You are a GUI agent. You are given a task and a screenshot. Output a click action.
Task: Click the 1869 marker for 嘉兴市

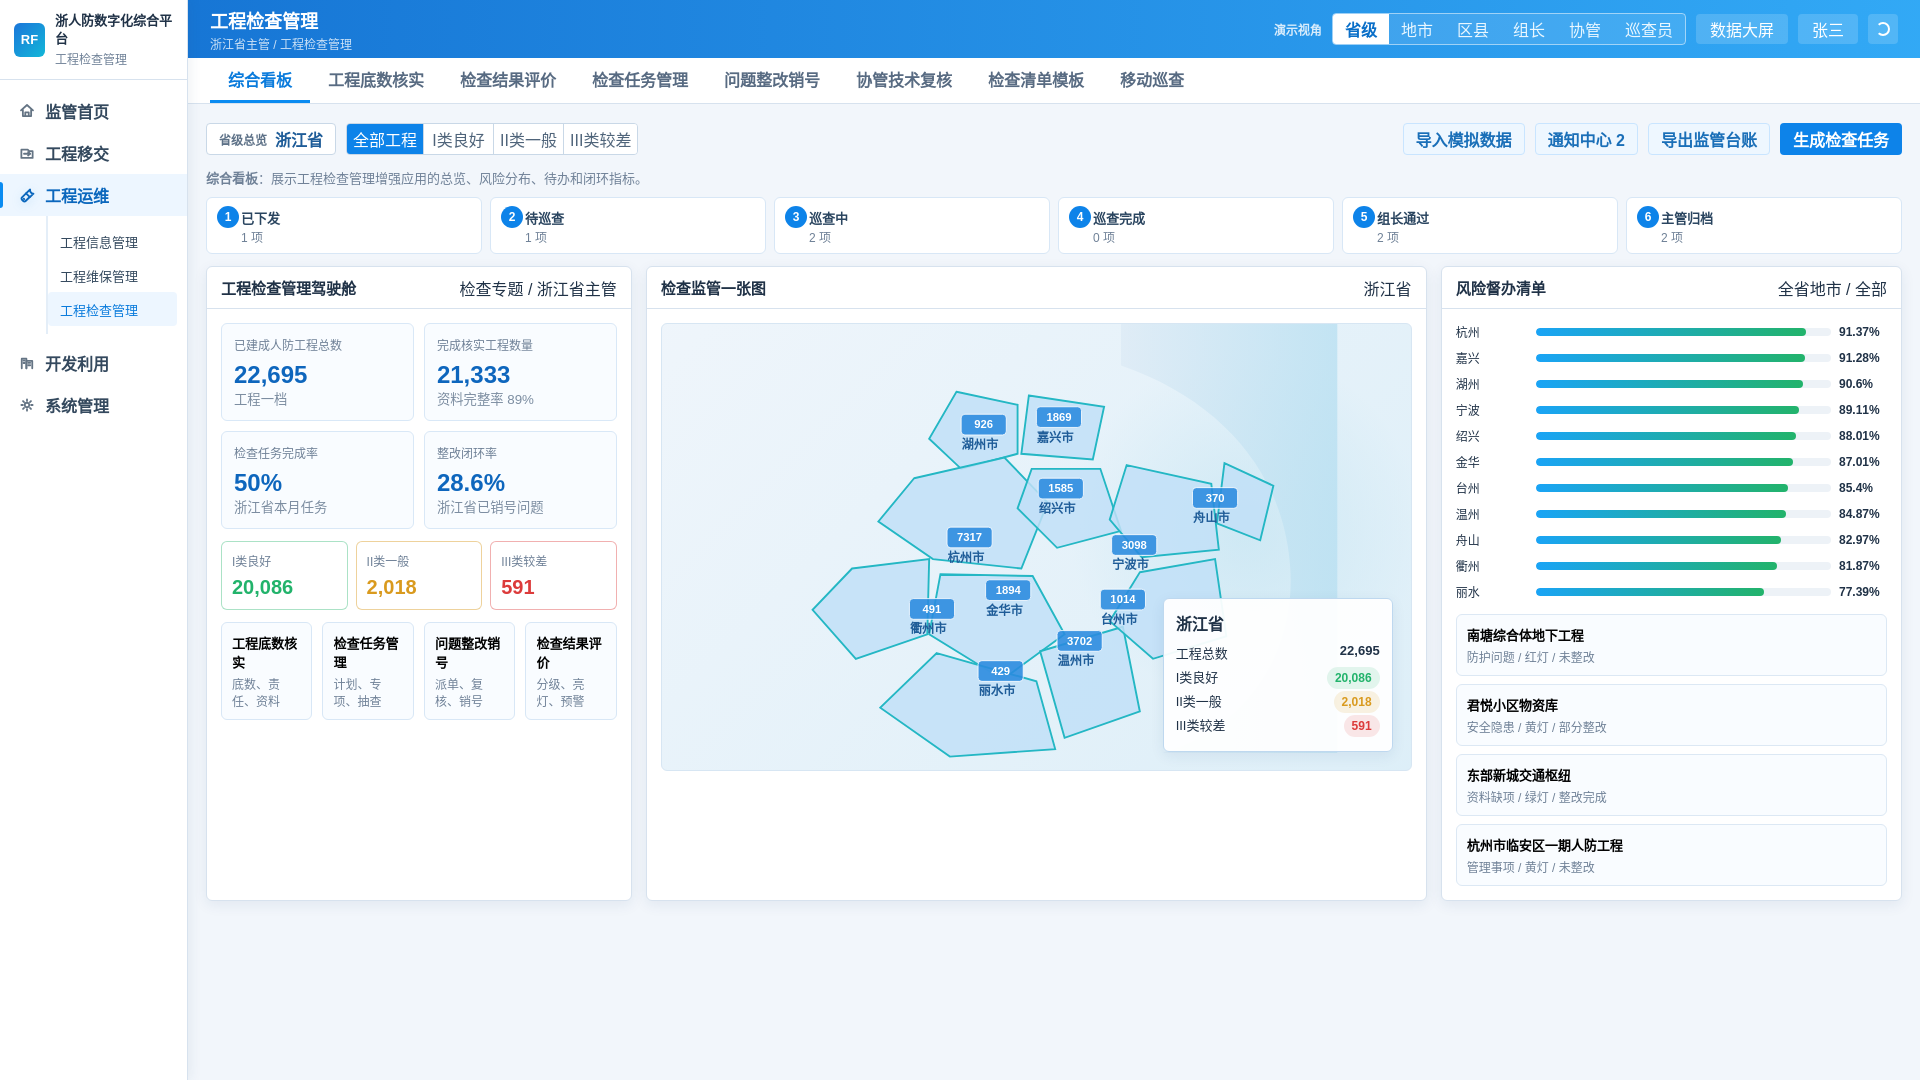pyautogui.click(x=1058, y=417)
